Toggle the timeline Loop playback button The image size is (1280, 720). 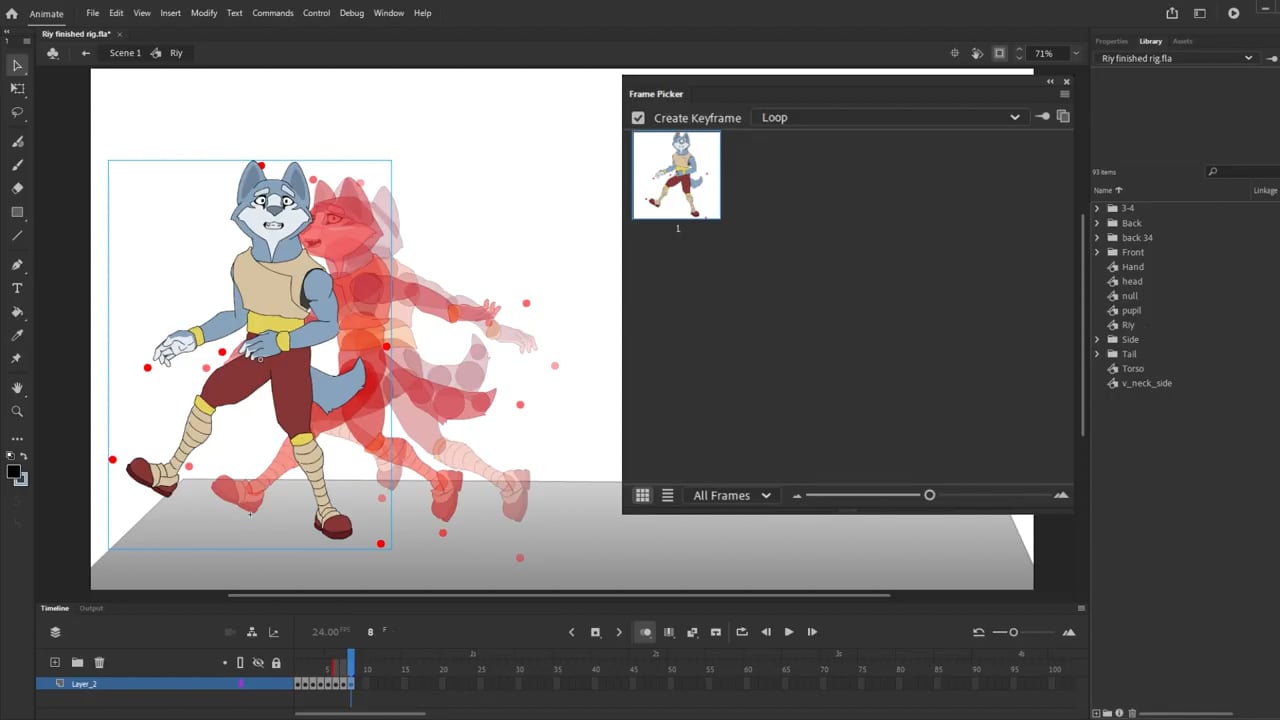(742, 632)
